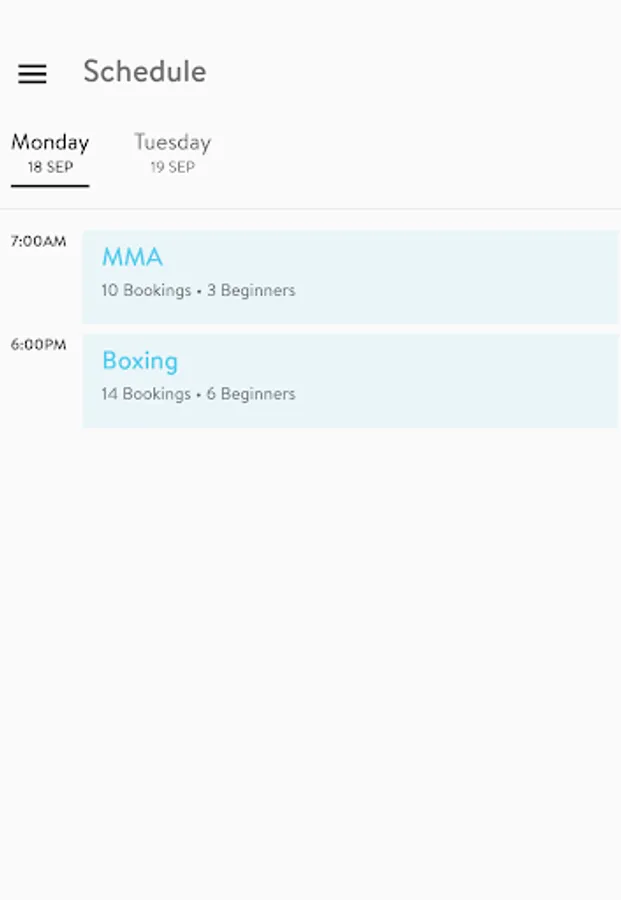Click the 6:00PM time label
This screenshot has height=900, width=621.
[x=38, y=345]
